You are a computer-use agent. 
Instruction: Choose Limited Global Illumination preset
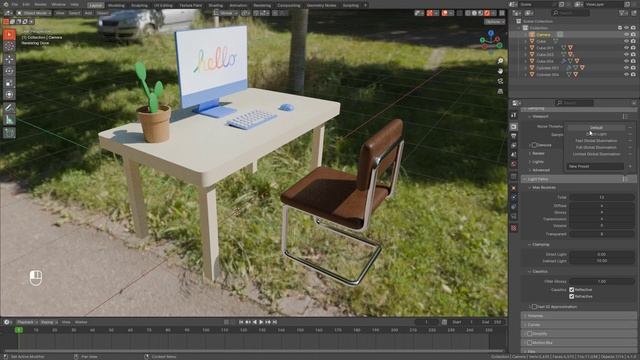[x=596, y=154]
